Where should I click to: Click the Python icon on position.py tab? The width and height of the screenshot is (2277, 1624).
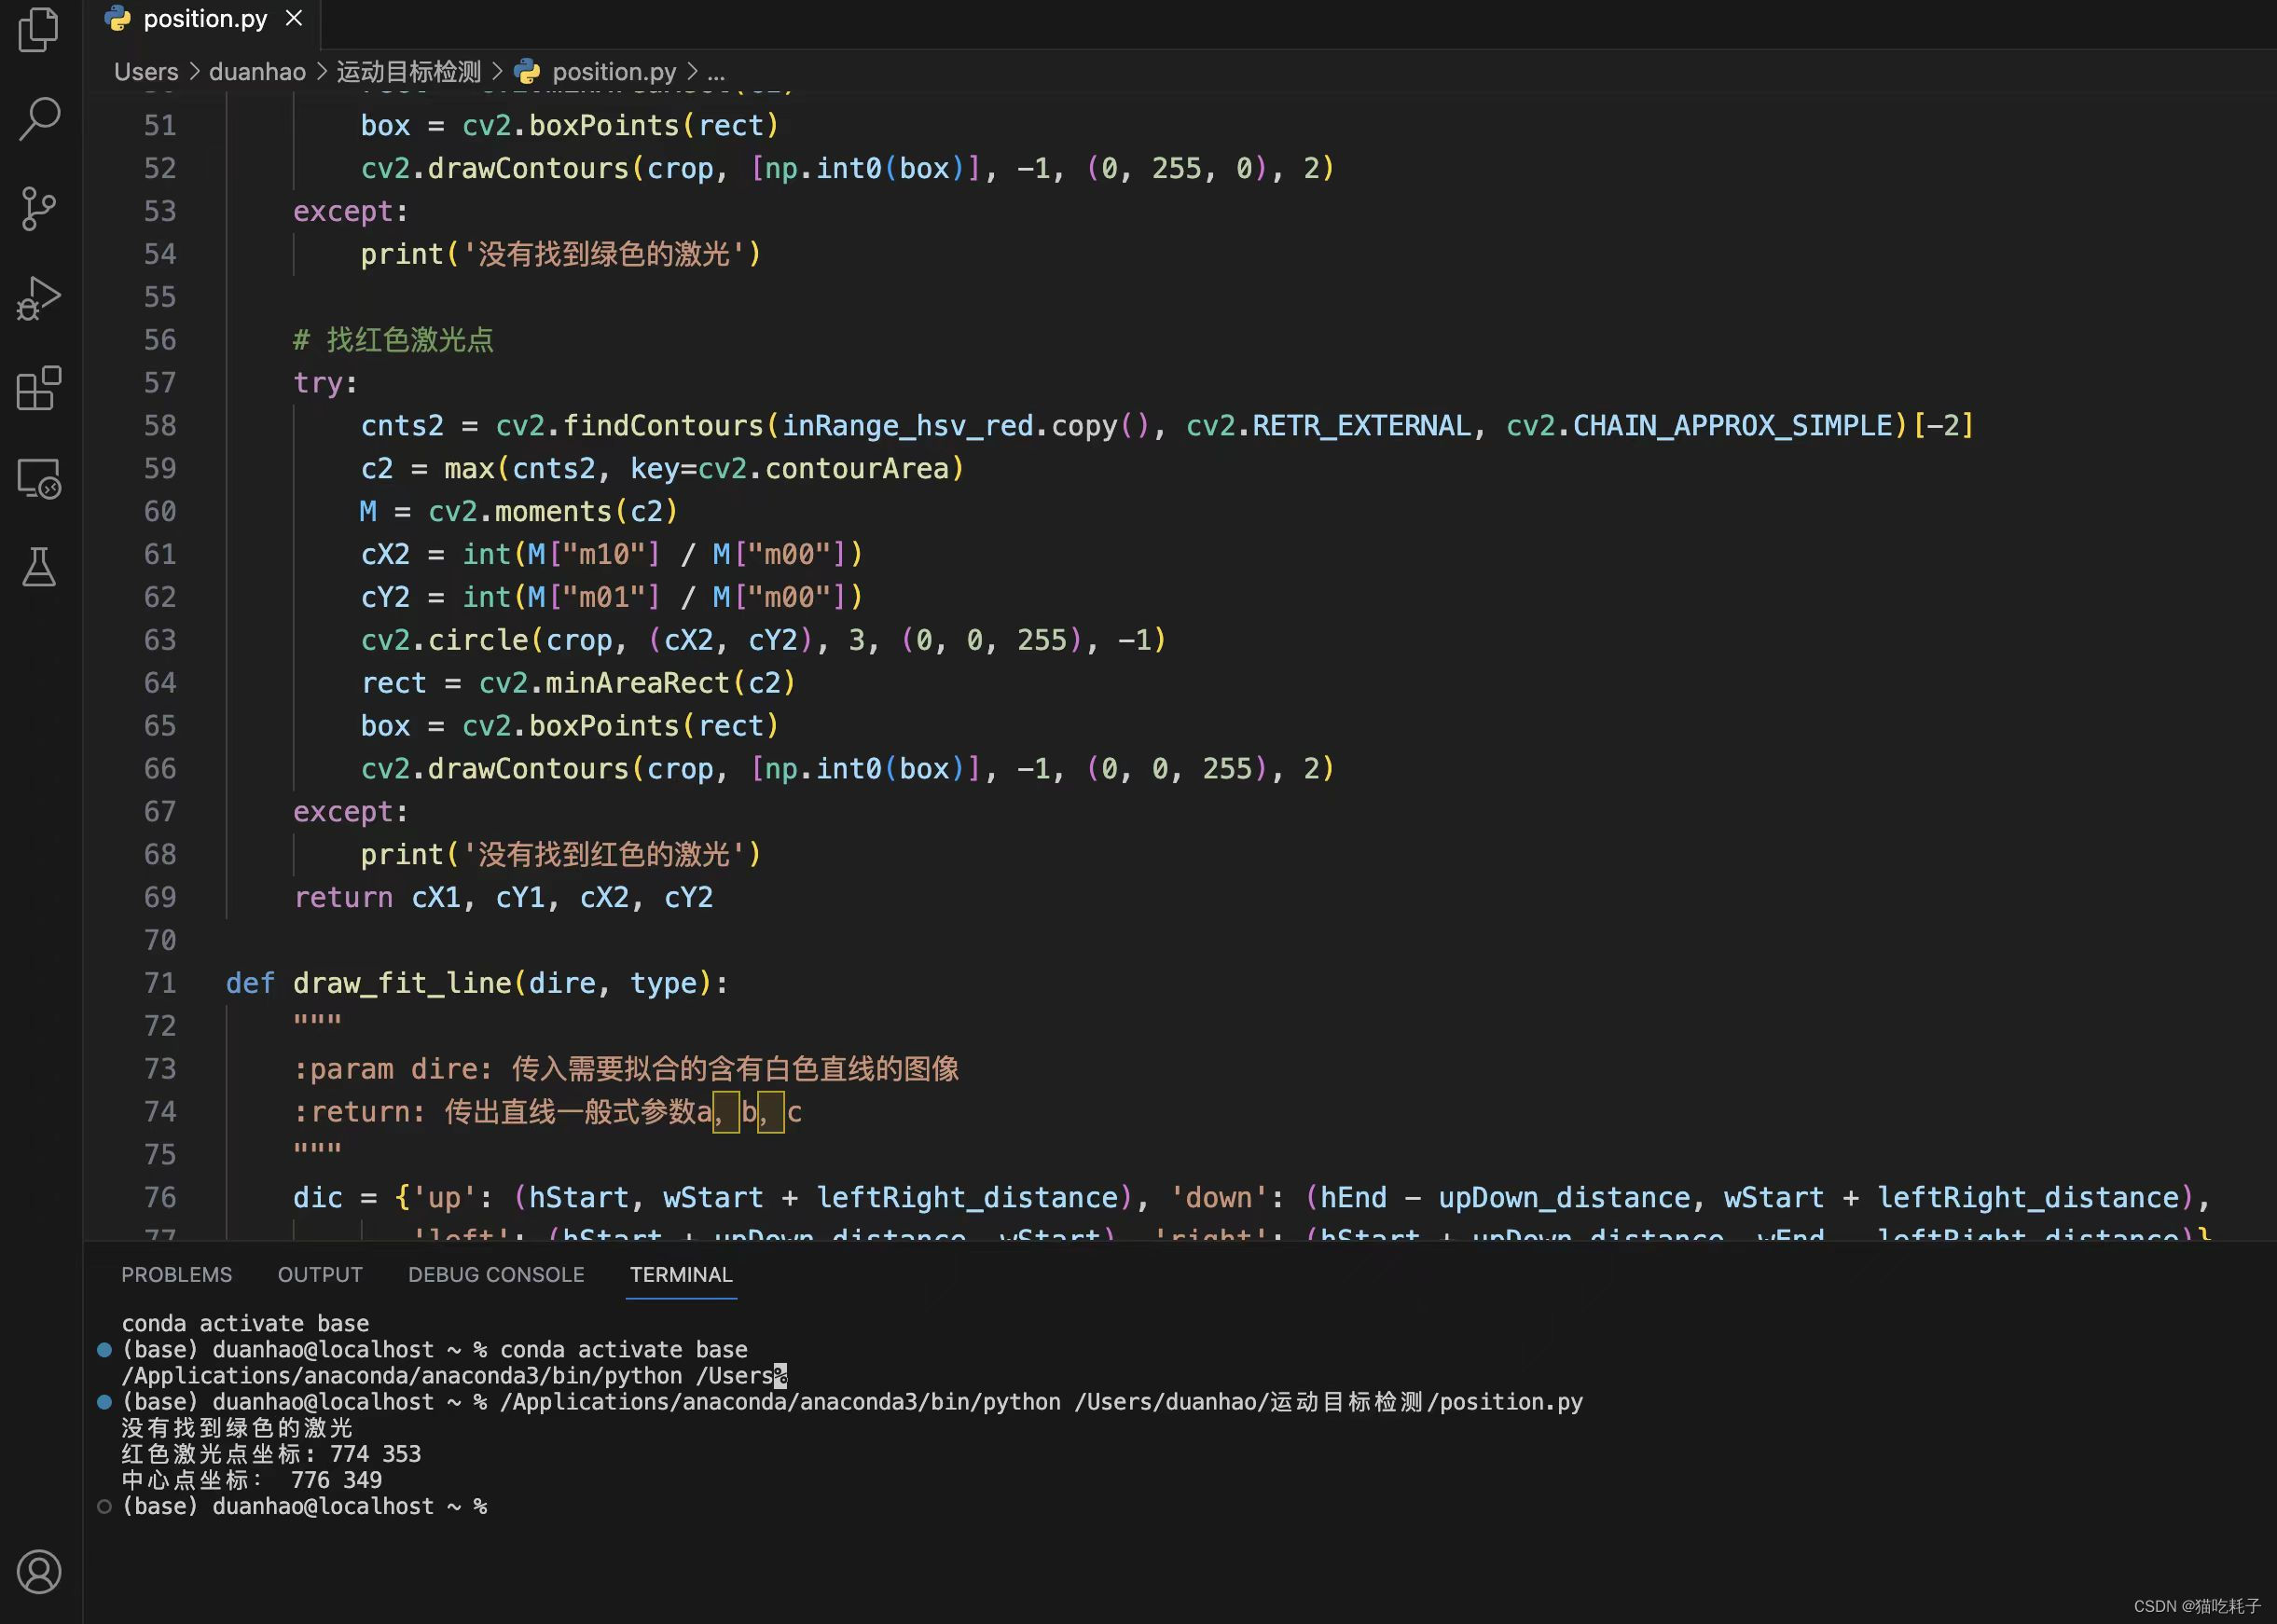pyautogui.click(x=118, y=18)
